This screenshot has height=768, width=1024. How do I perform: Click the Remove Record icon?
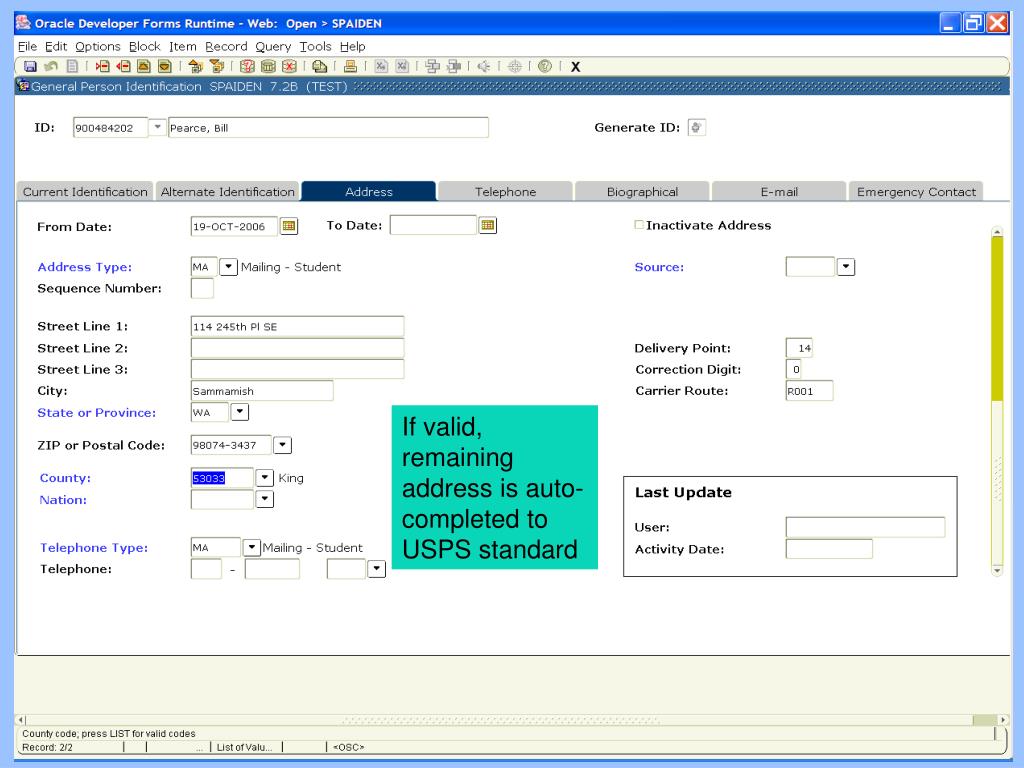click(x=123, y=66)
